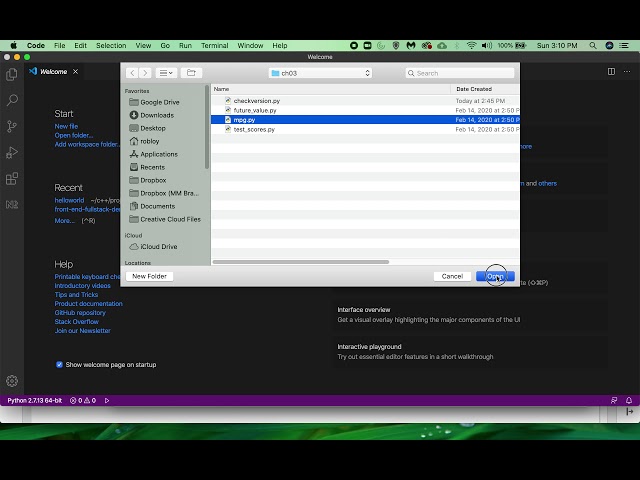
Task: Click the Cancel button in dialog
Action: click(452, 276)
